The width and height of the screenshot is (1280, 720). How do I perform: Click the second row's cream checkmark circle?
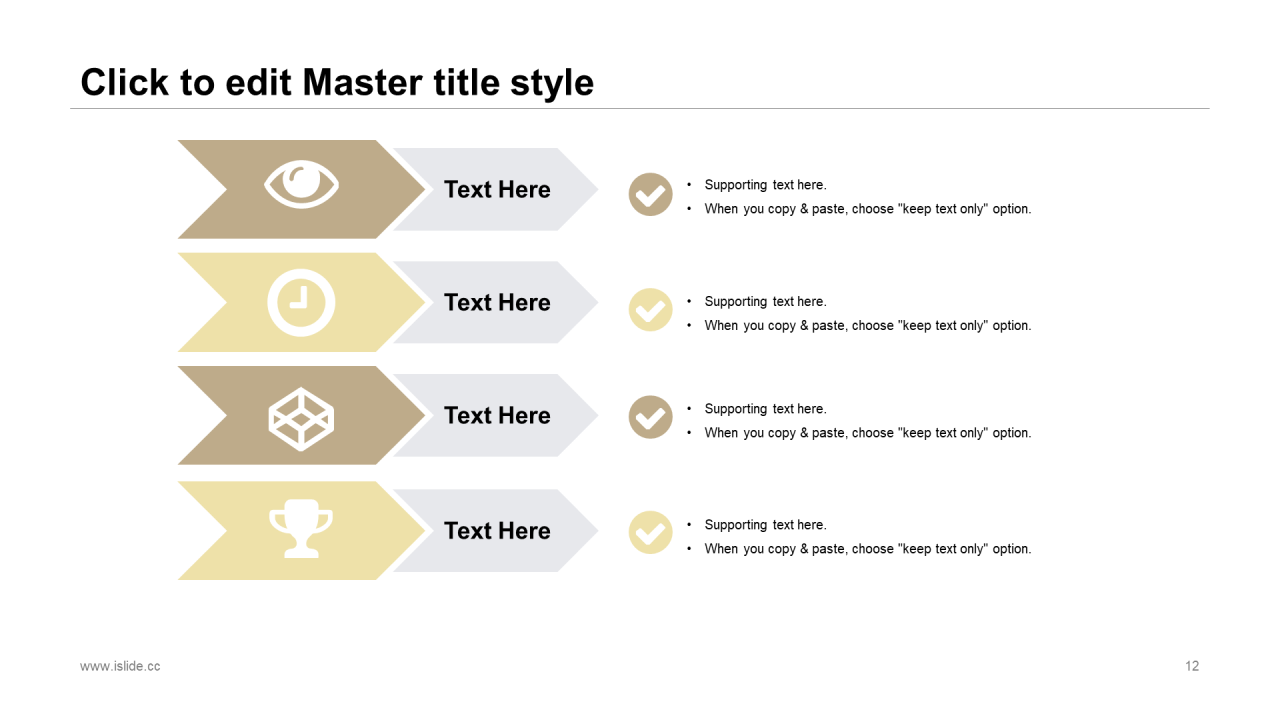(x=650, y=310)
